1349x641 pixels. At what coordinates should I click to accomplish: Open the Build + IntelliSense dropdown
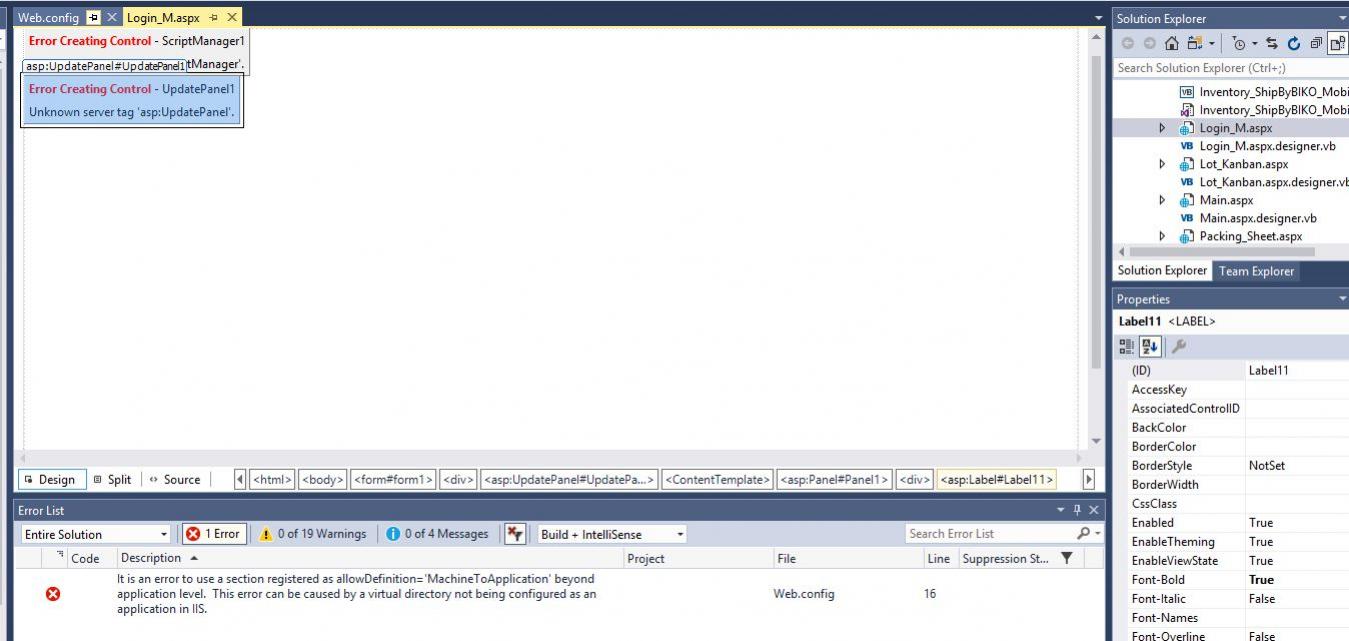(613, 534)
